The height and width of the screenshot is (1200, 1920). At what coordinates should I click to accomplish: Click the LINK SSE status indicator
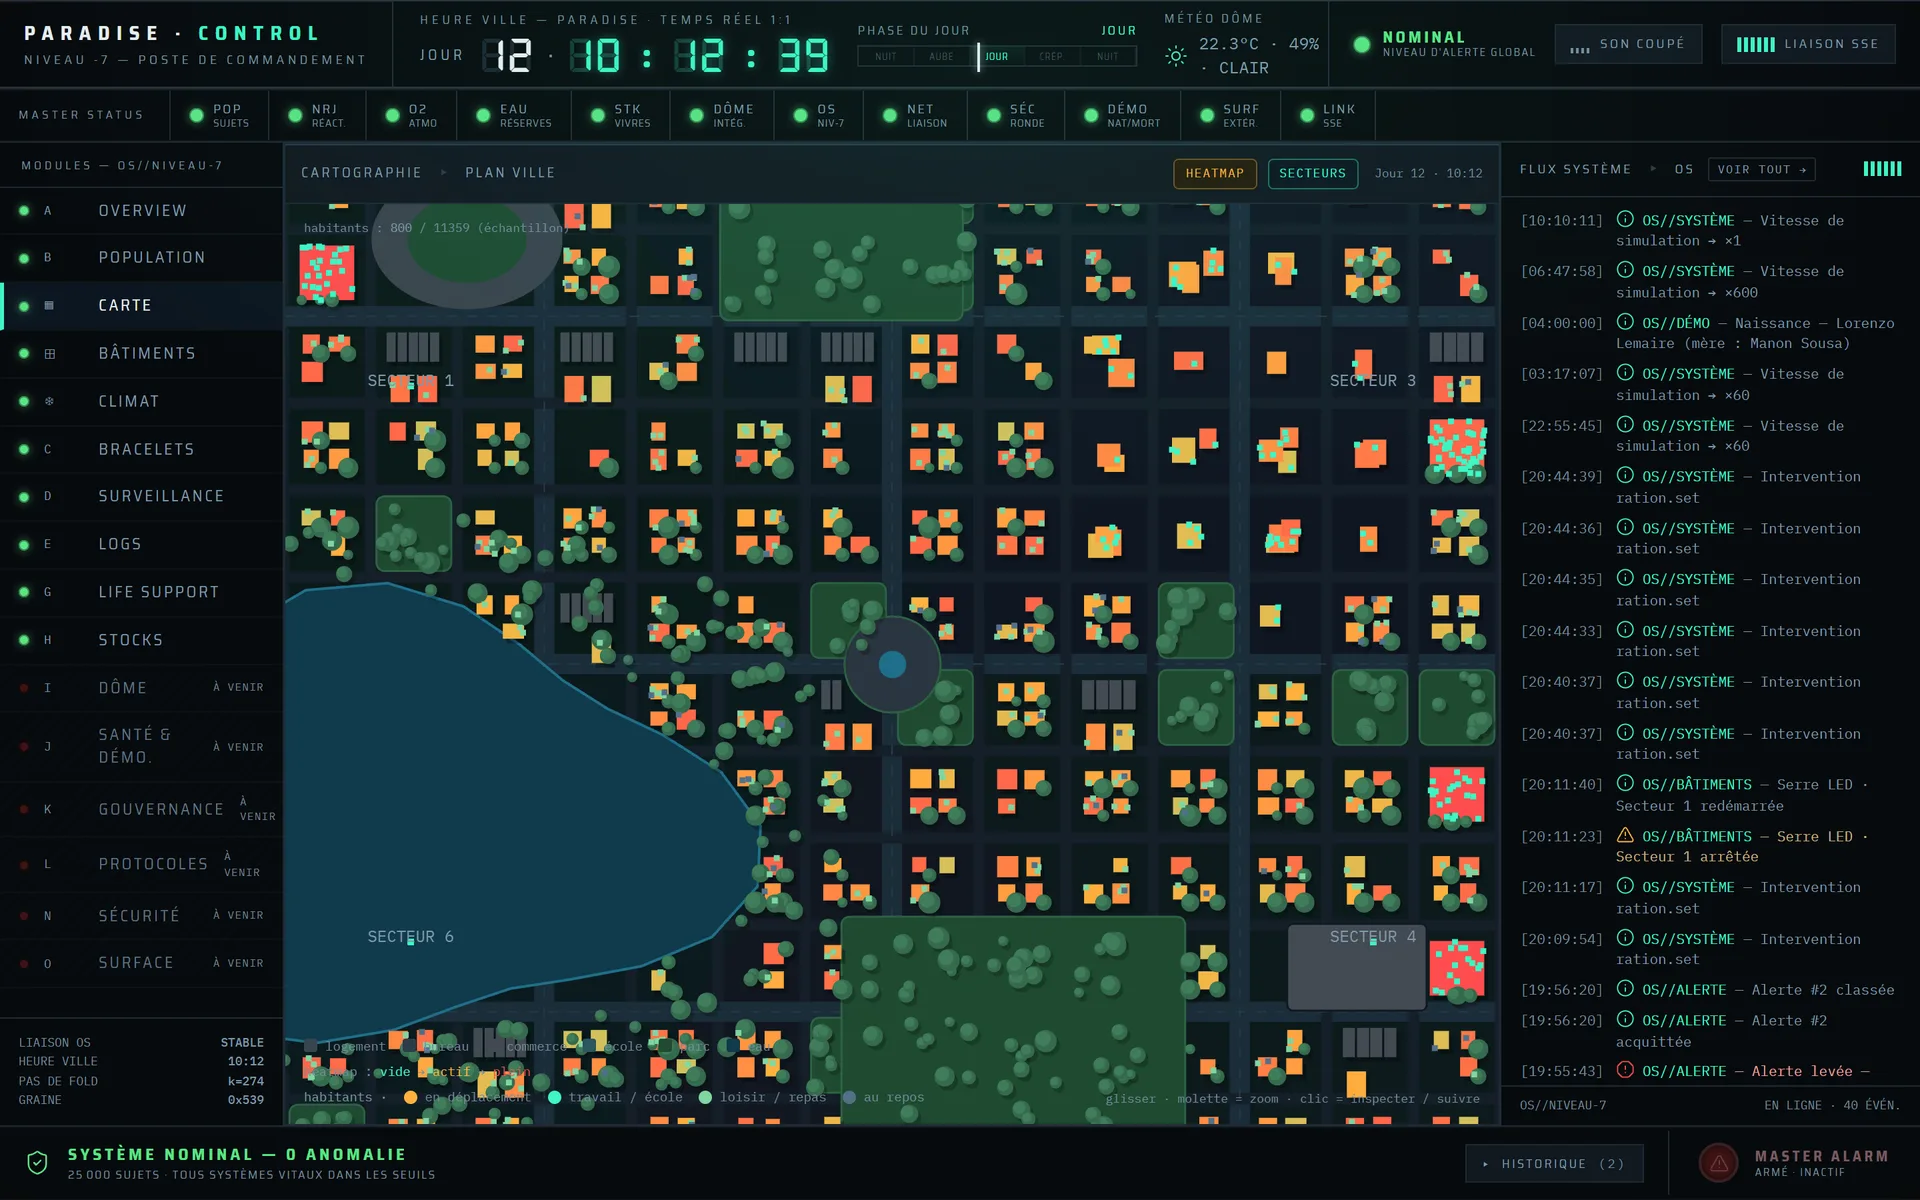point(1327,115)
